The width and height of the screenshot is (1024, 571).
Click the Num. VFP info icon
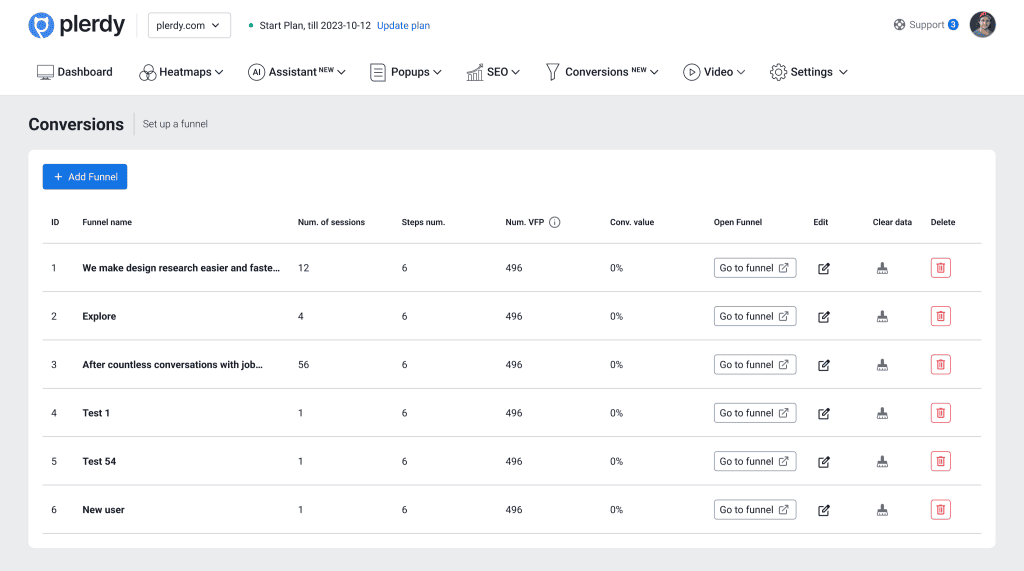click(x=554, y=222)
